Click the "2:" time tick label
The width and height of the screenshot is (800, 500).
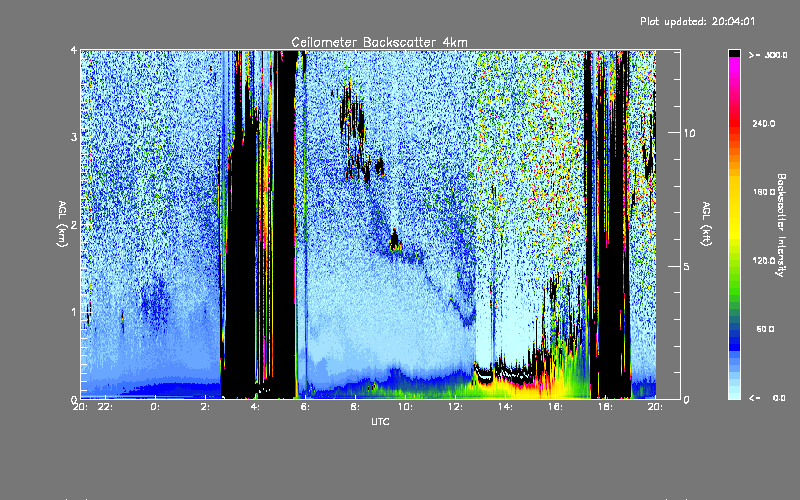(x=206, y=407)
